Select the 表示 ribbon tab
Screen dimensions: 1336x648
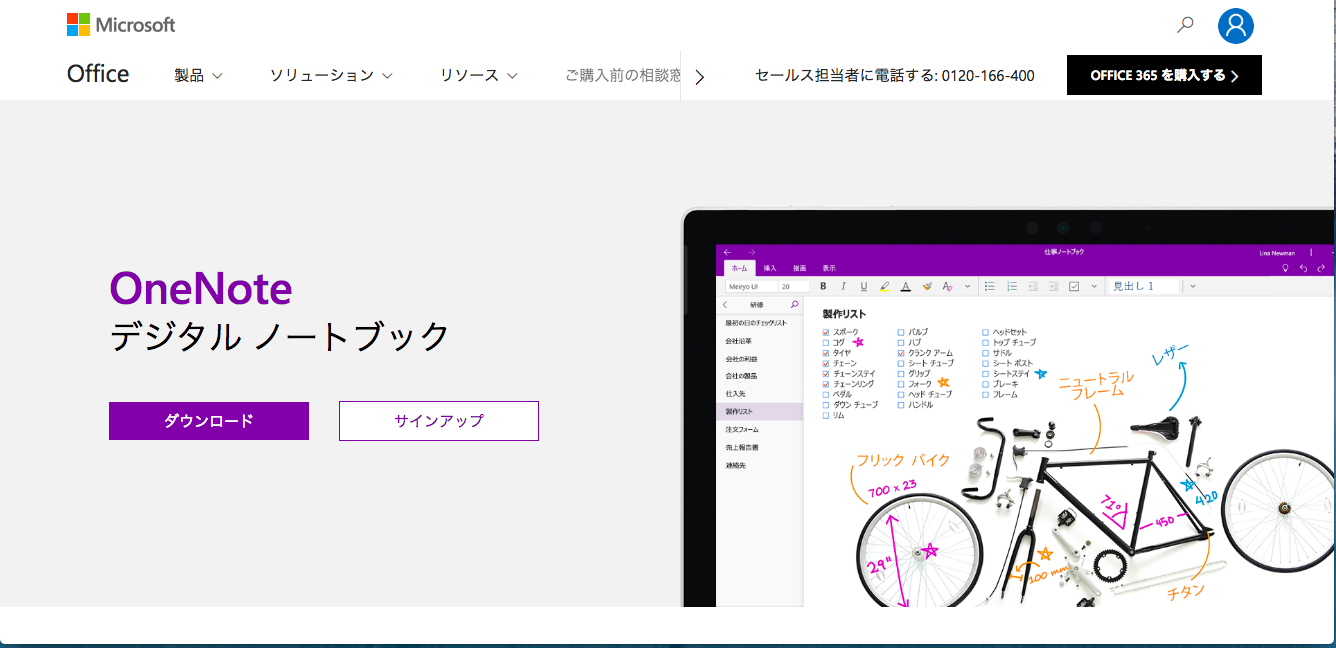pos(829,268)
